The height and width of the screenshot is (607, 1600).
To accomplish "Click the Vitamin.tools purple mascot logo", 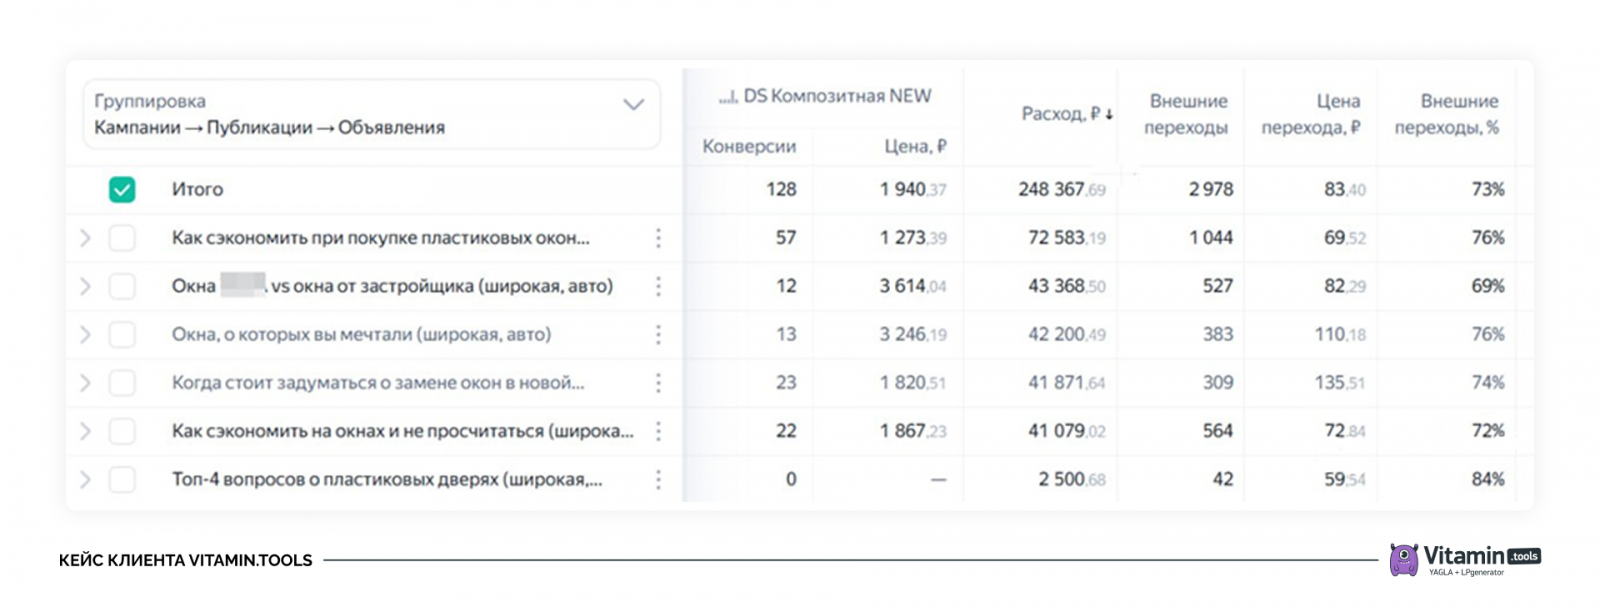I will coord(1404,560).
